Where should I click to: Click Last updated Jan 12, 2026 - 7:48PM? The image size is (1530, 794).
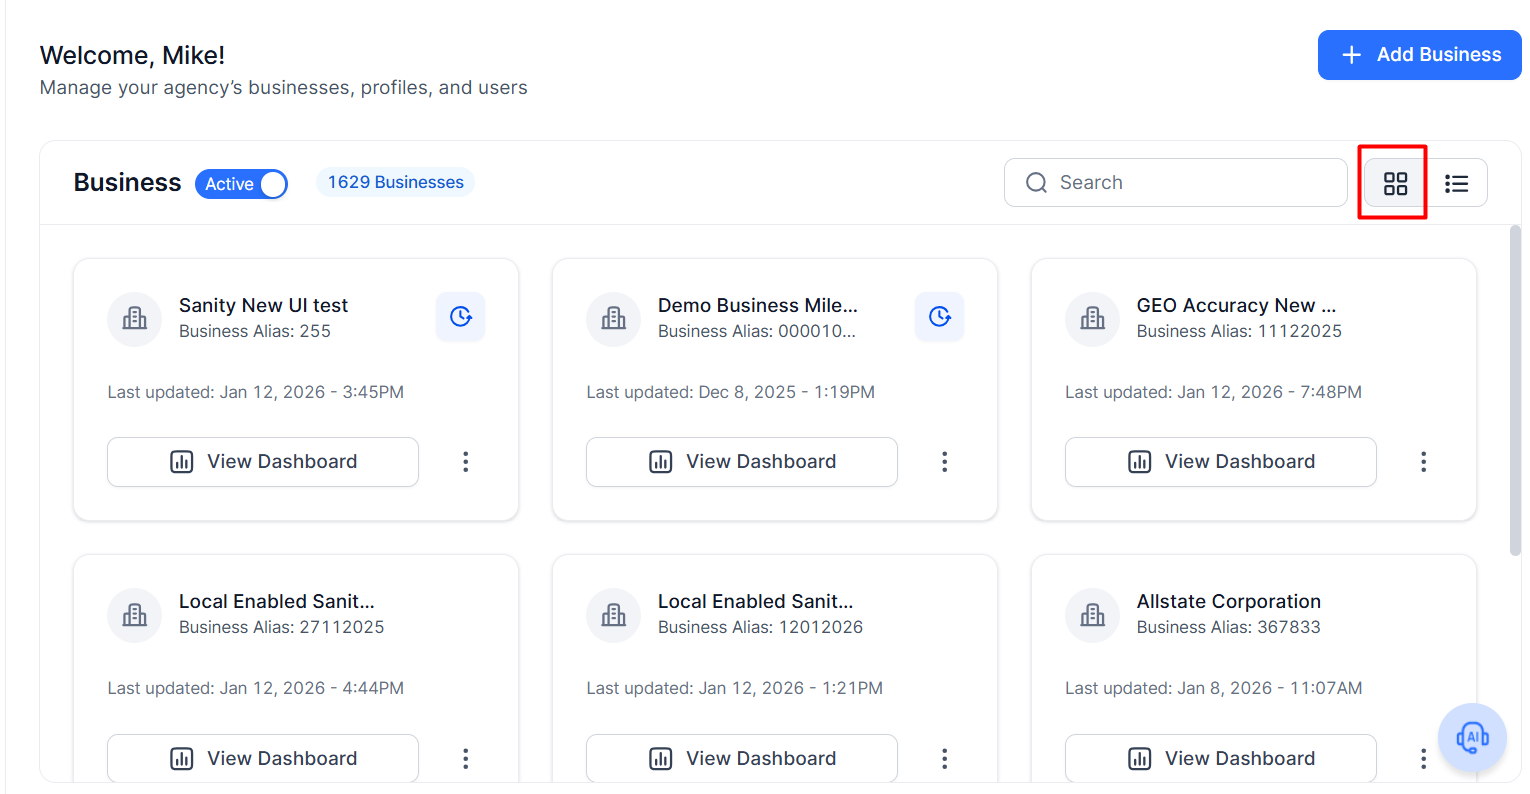(x=1213, y=392)
